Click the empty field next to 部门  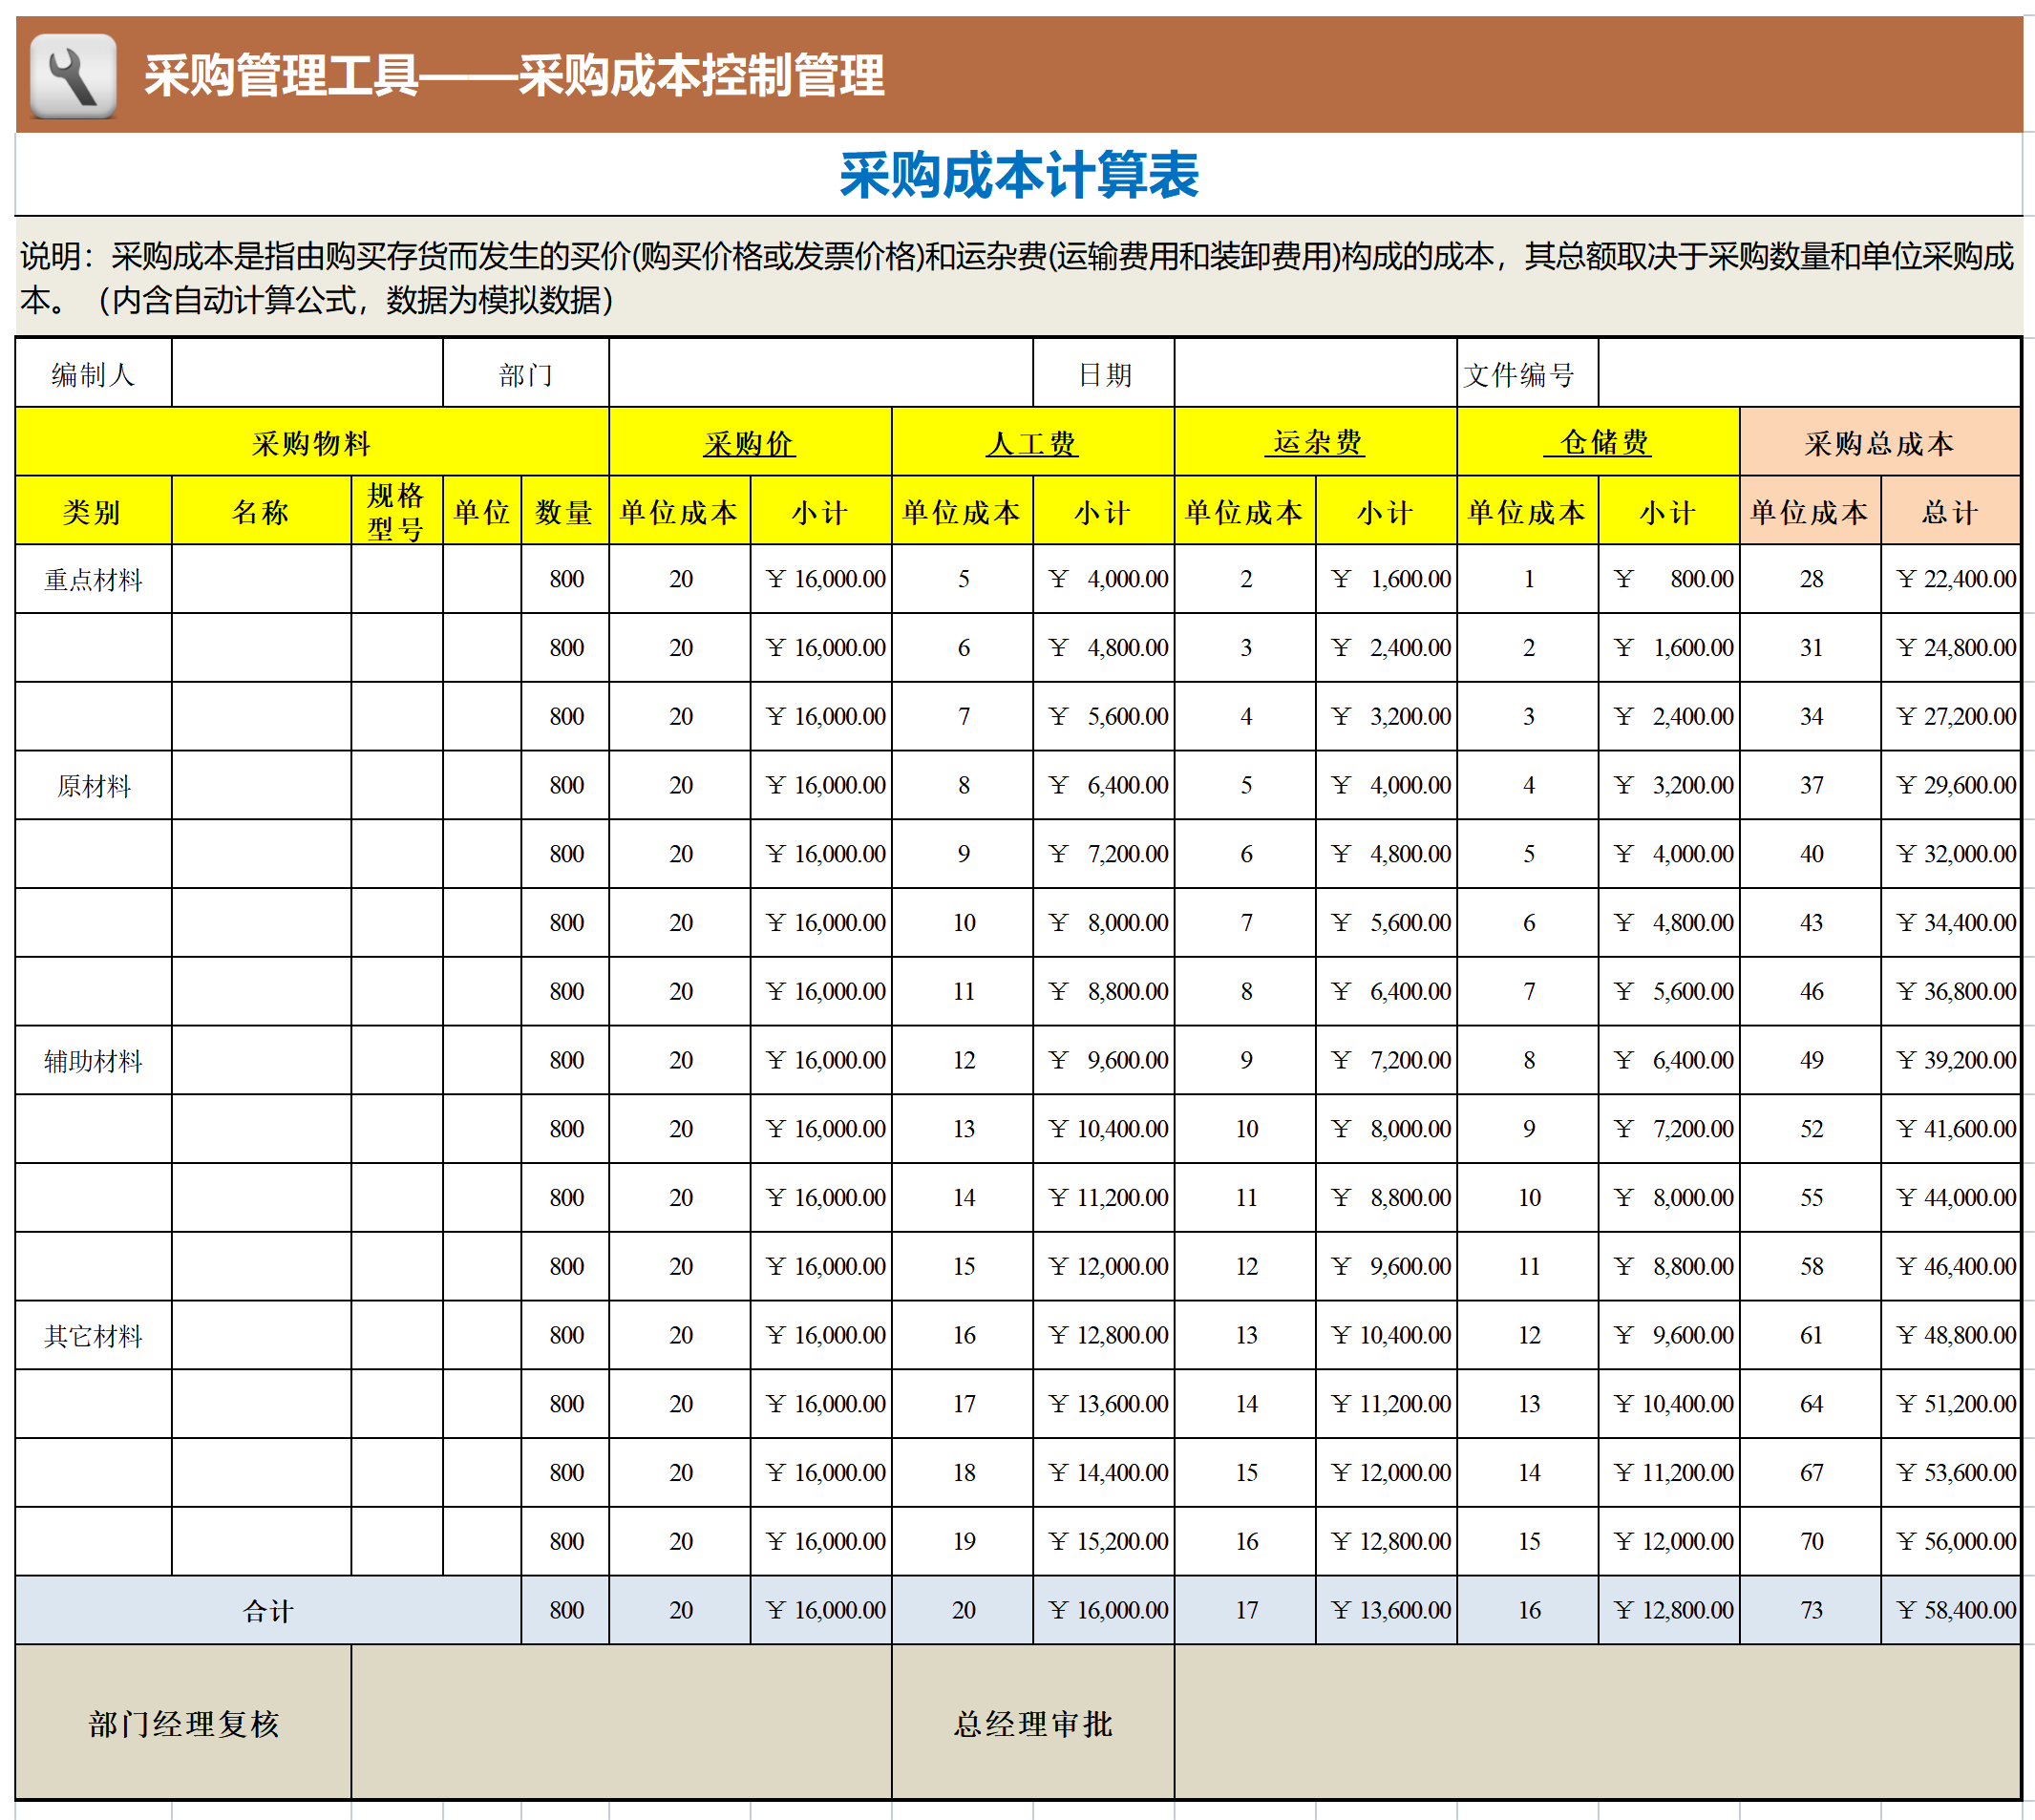(820, 374)
